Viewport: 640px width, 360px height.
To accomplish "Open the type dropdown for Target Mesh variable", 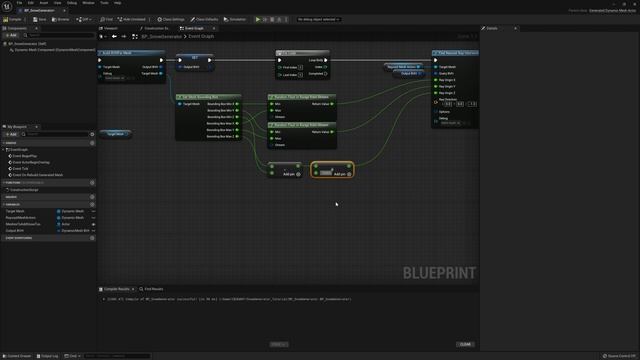I will [73, 211].
